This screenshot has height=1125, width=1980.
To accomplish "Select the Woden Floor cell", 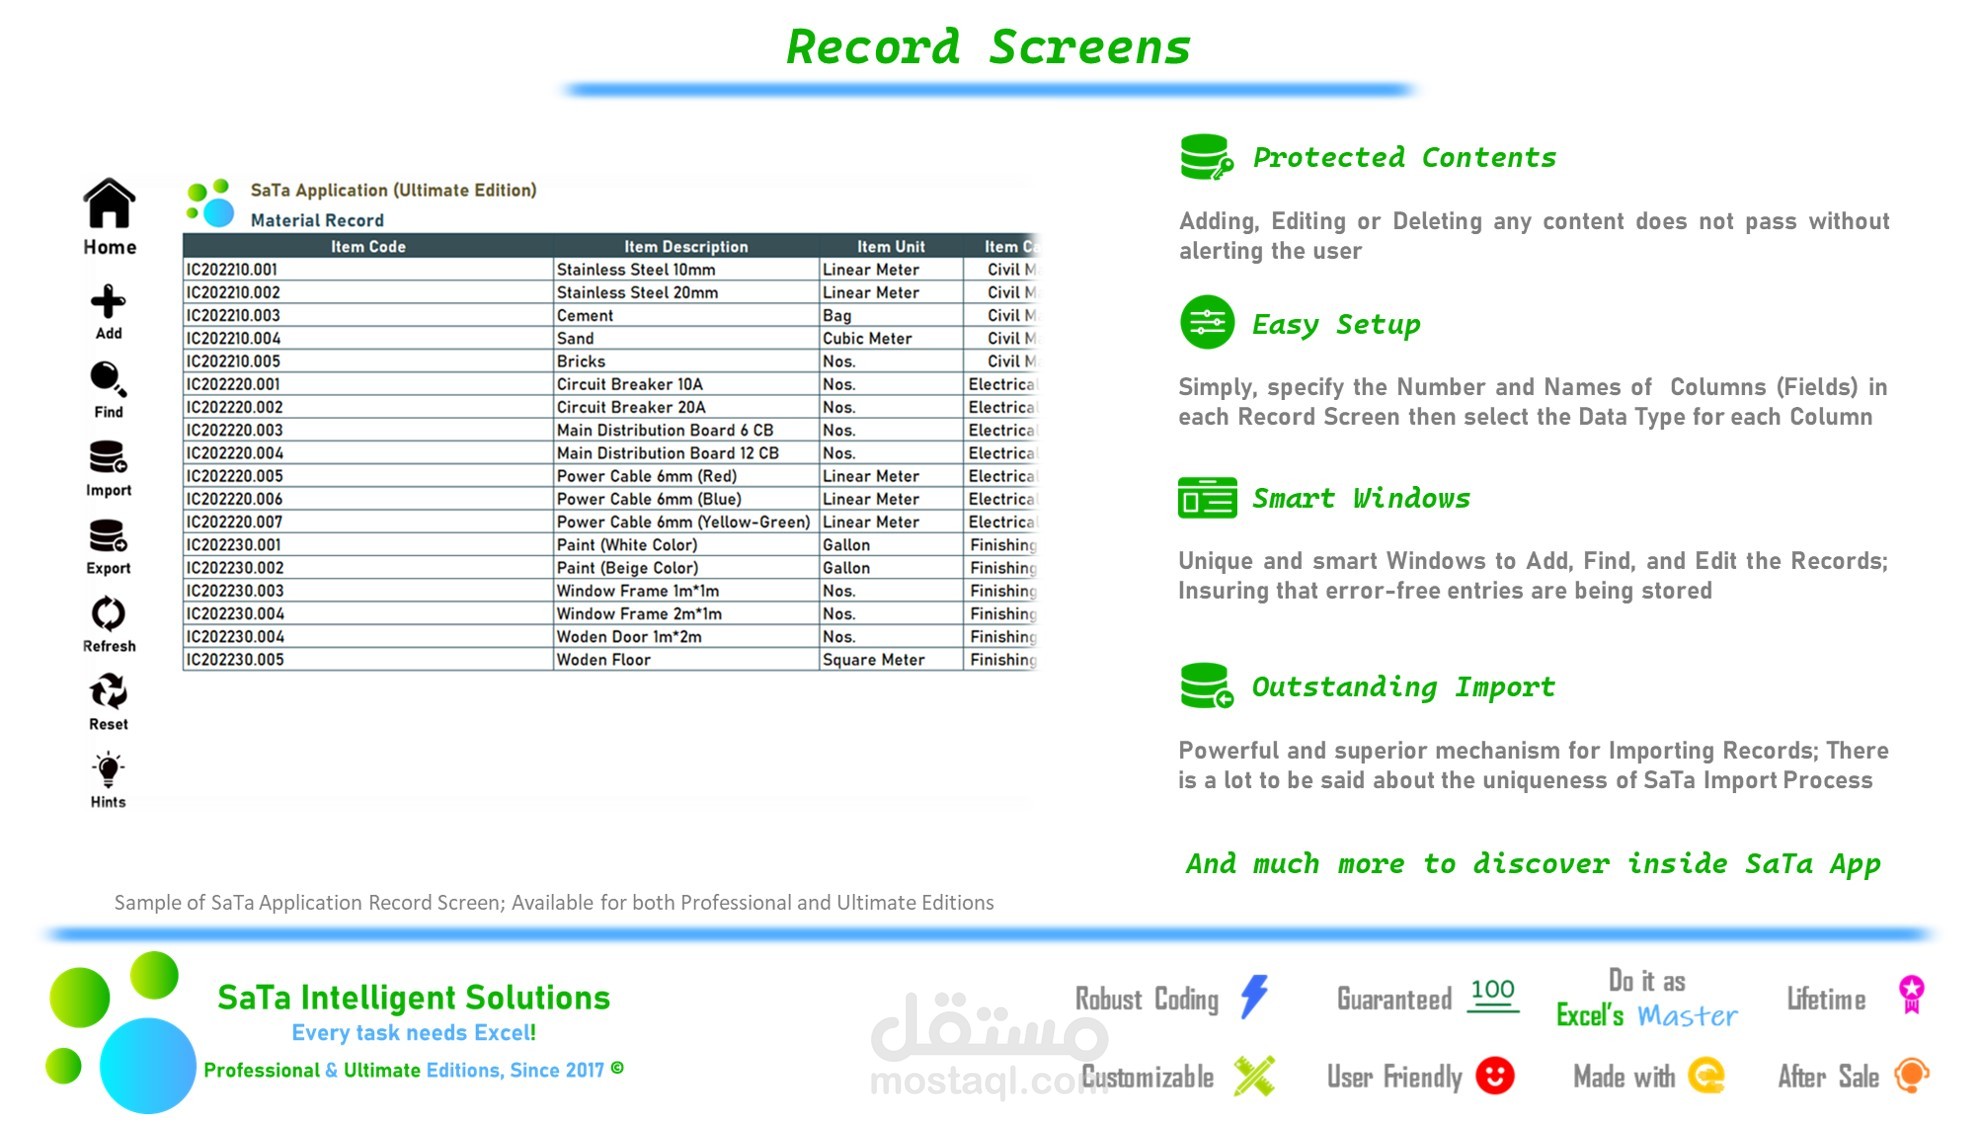I will click(686, 660).
